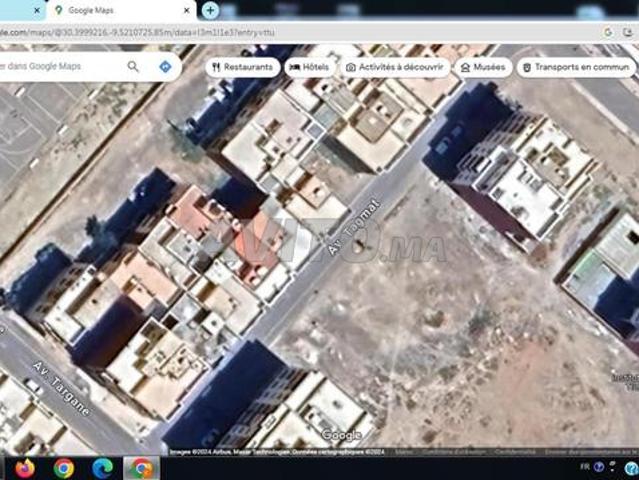Show Musées on the map
This screenshot has width=639, height=480.
coord(483,67)
